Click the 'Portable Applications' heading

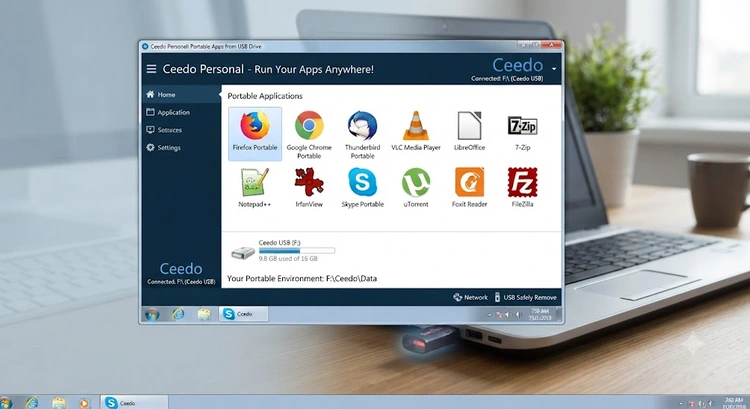point(265,96)
